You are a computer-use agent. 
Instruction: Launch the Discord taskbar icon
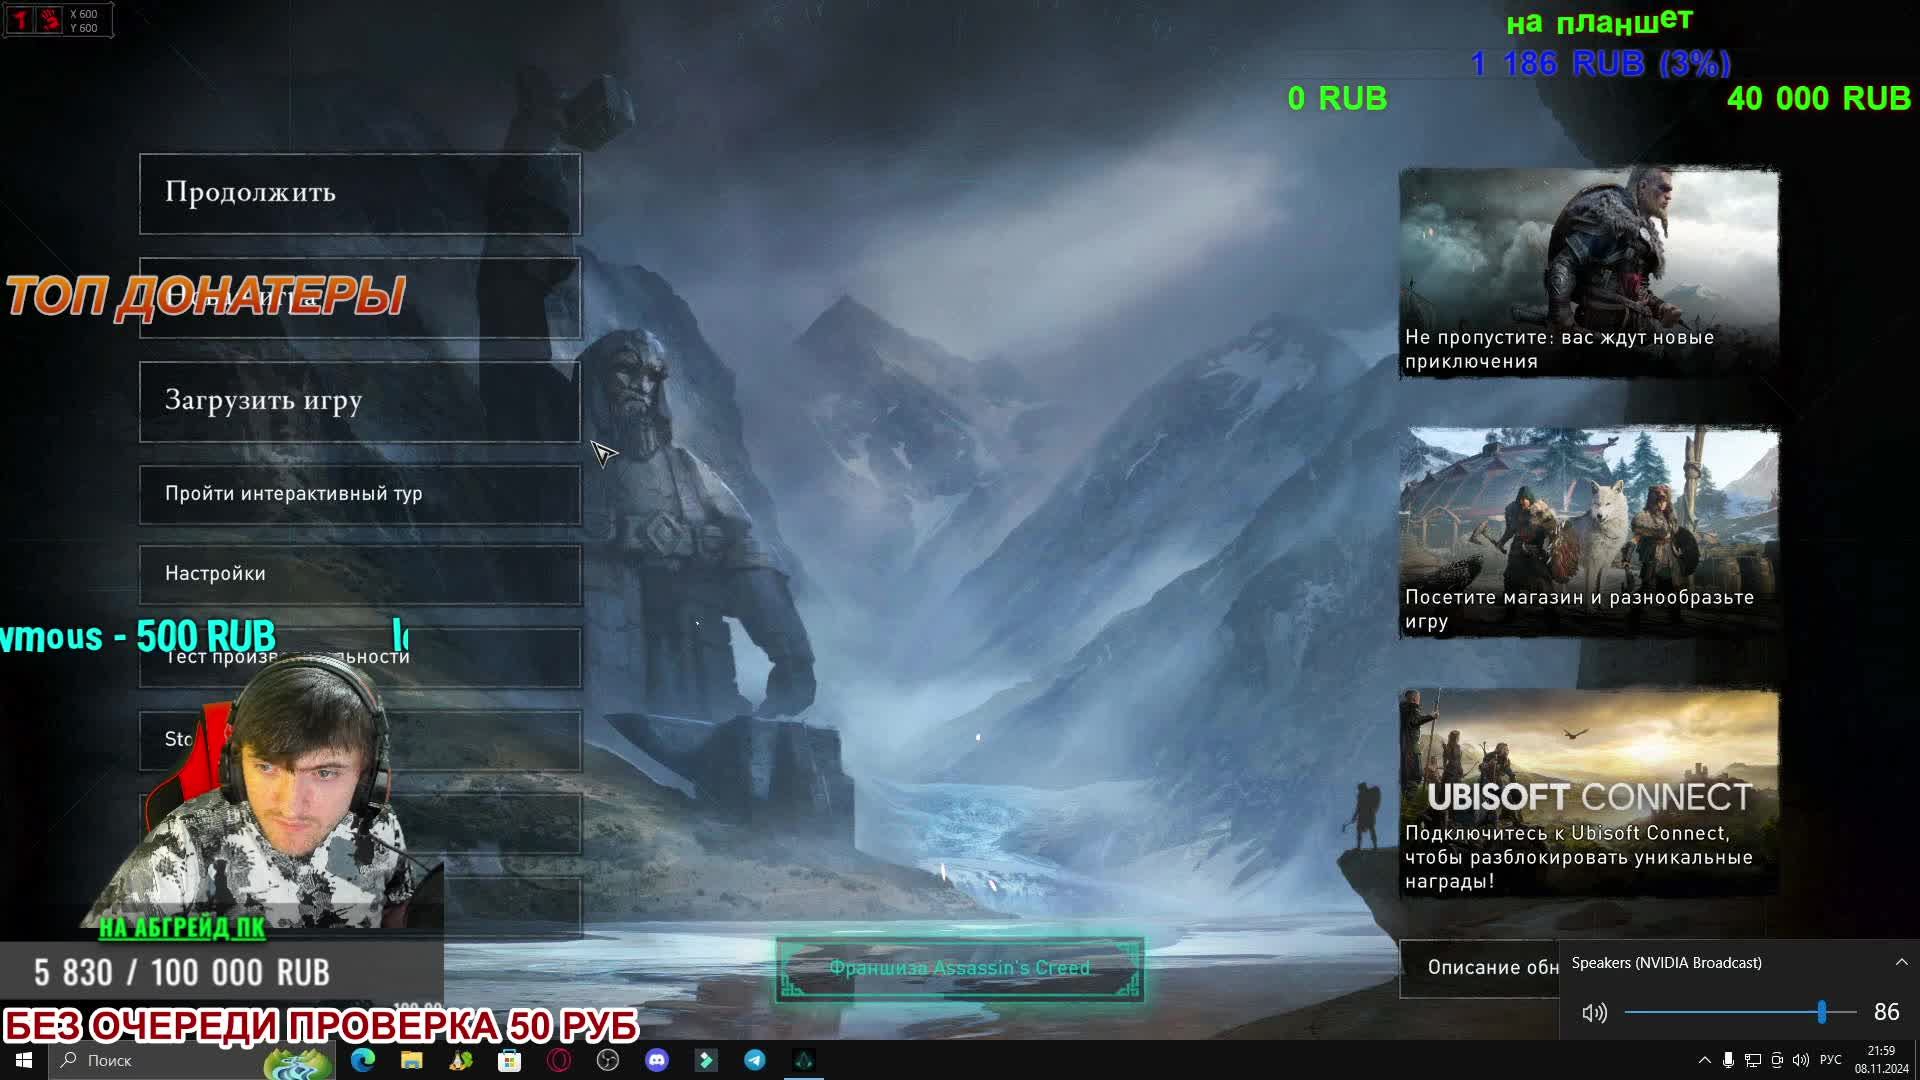tap(657, 1060)
